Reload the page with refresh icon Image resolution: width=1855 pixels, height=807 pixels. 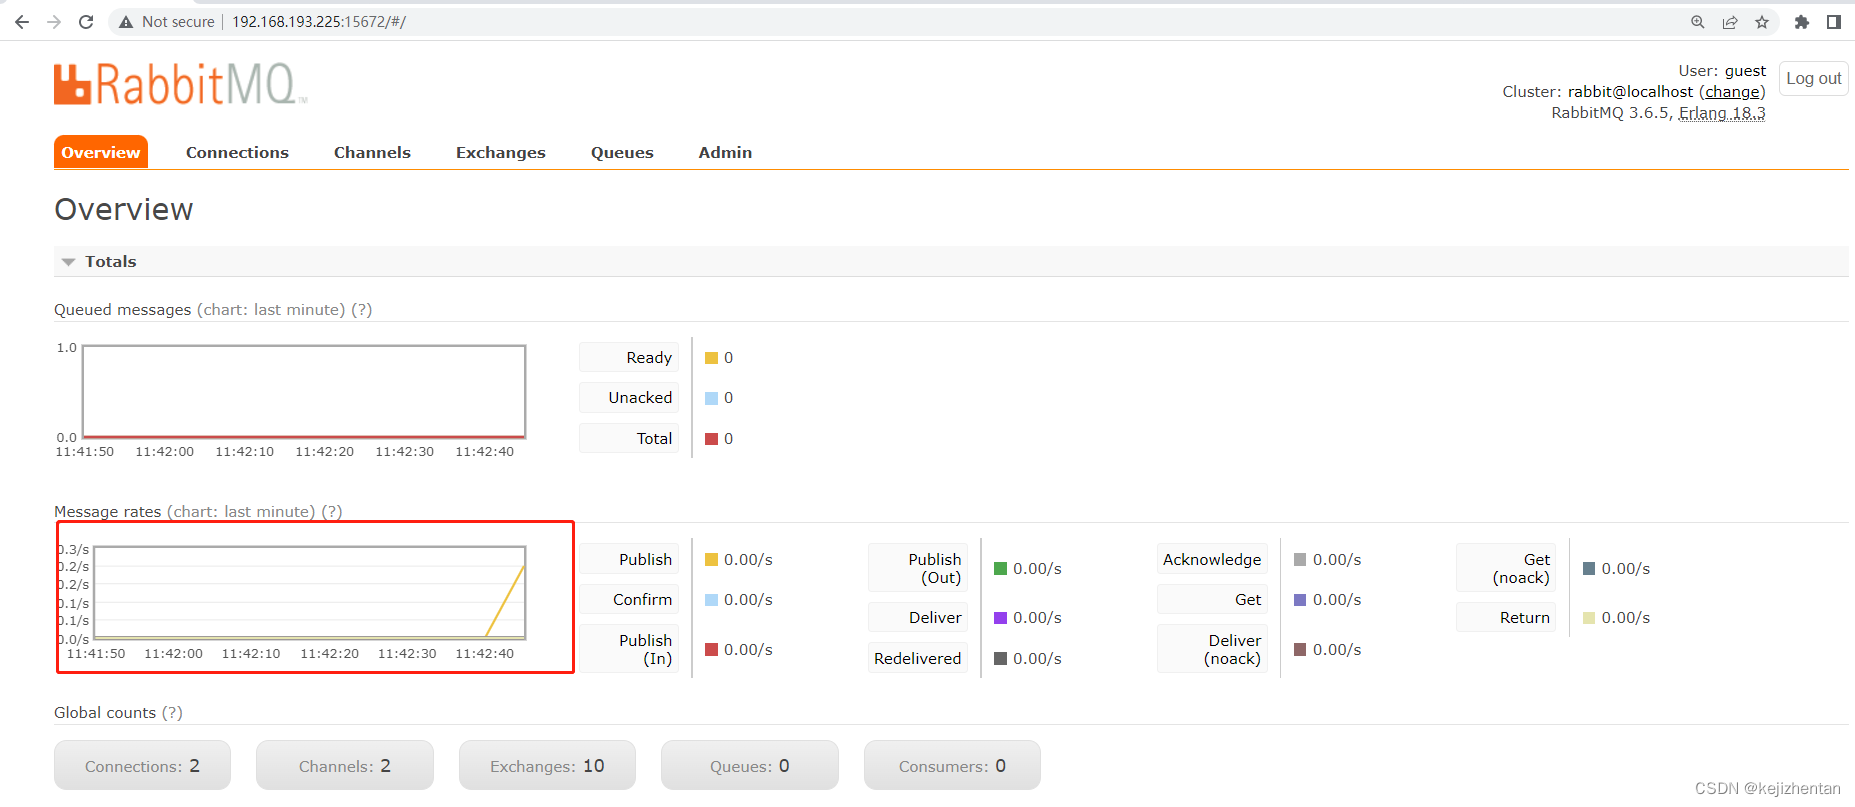coord(86,22)
